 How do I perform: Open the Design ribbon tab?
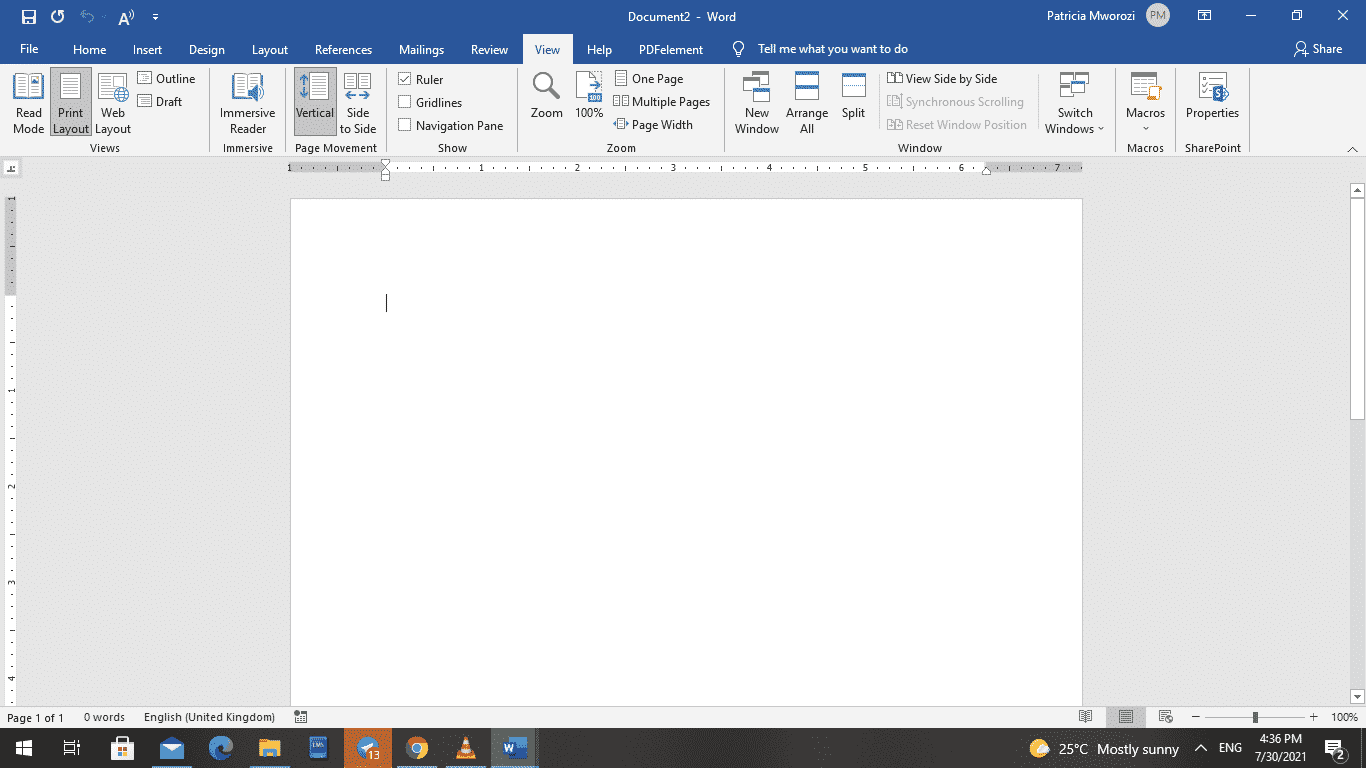206,49
